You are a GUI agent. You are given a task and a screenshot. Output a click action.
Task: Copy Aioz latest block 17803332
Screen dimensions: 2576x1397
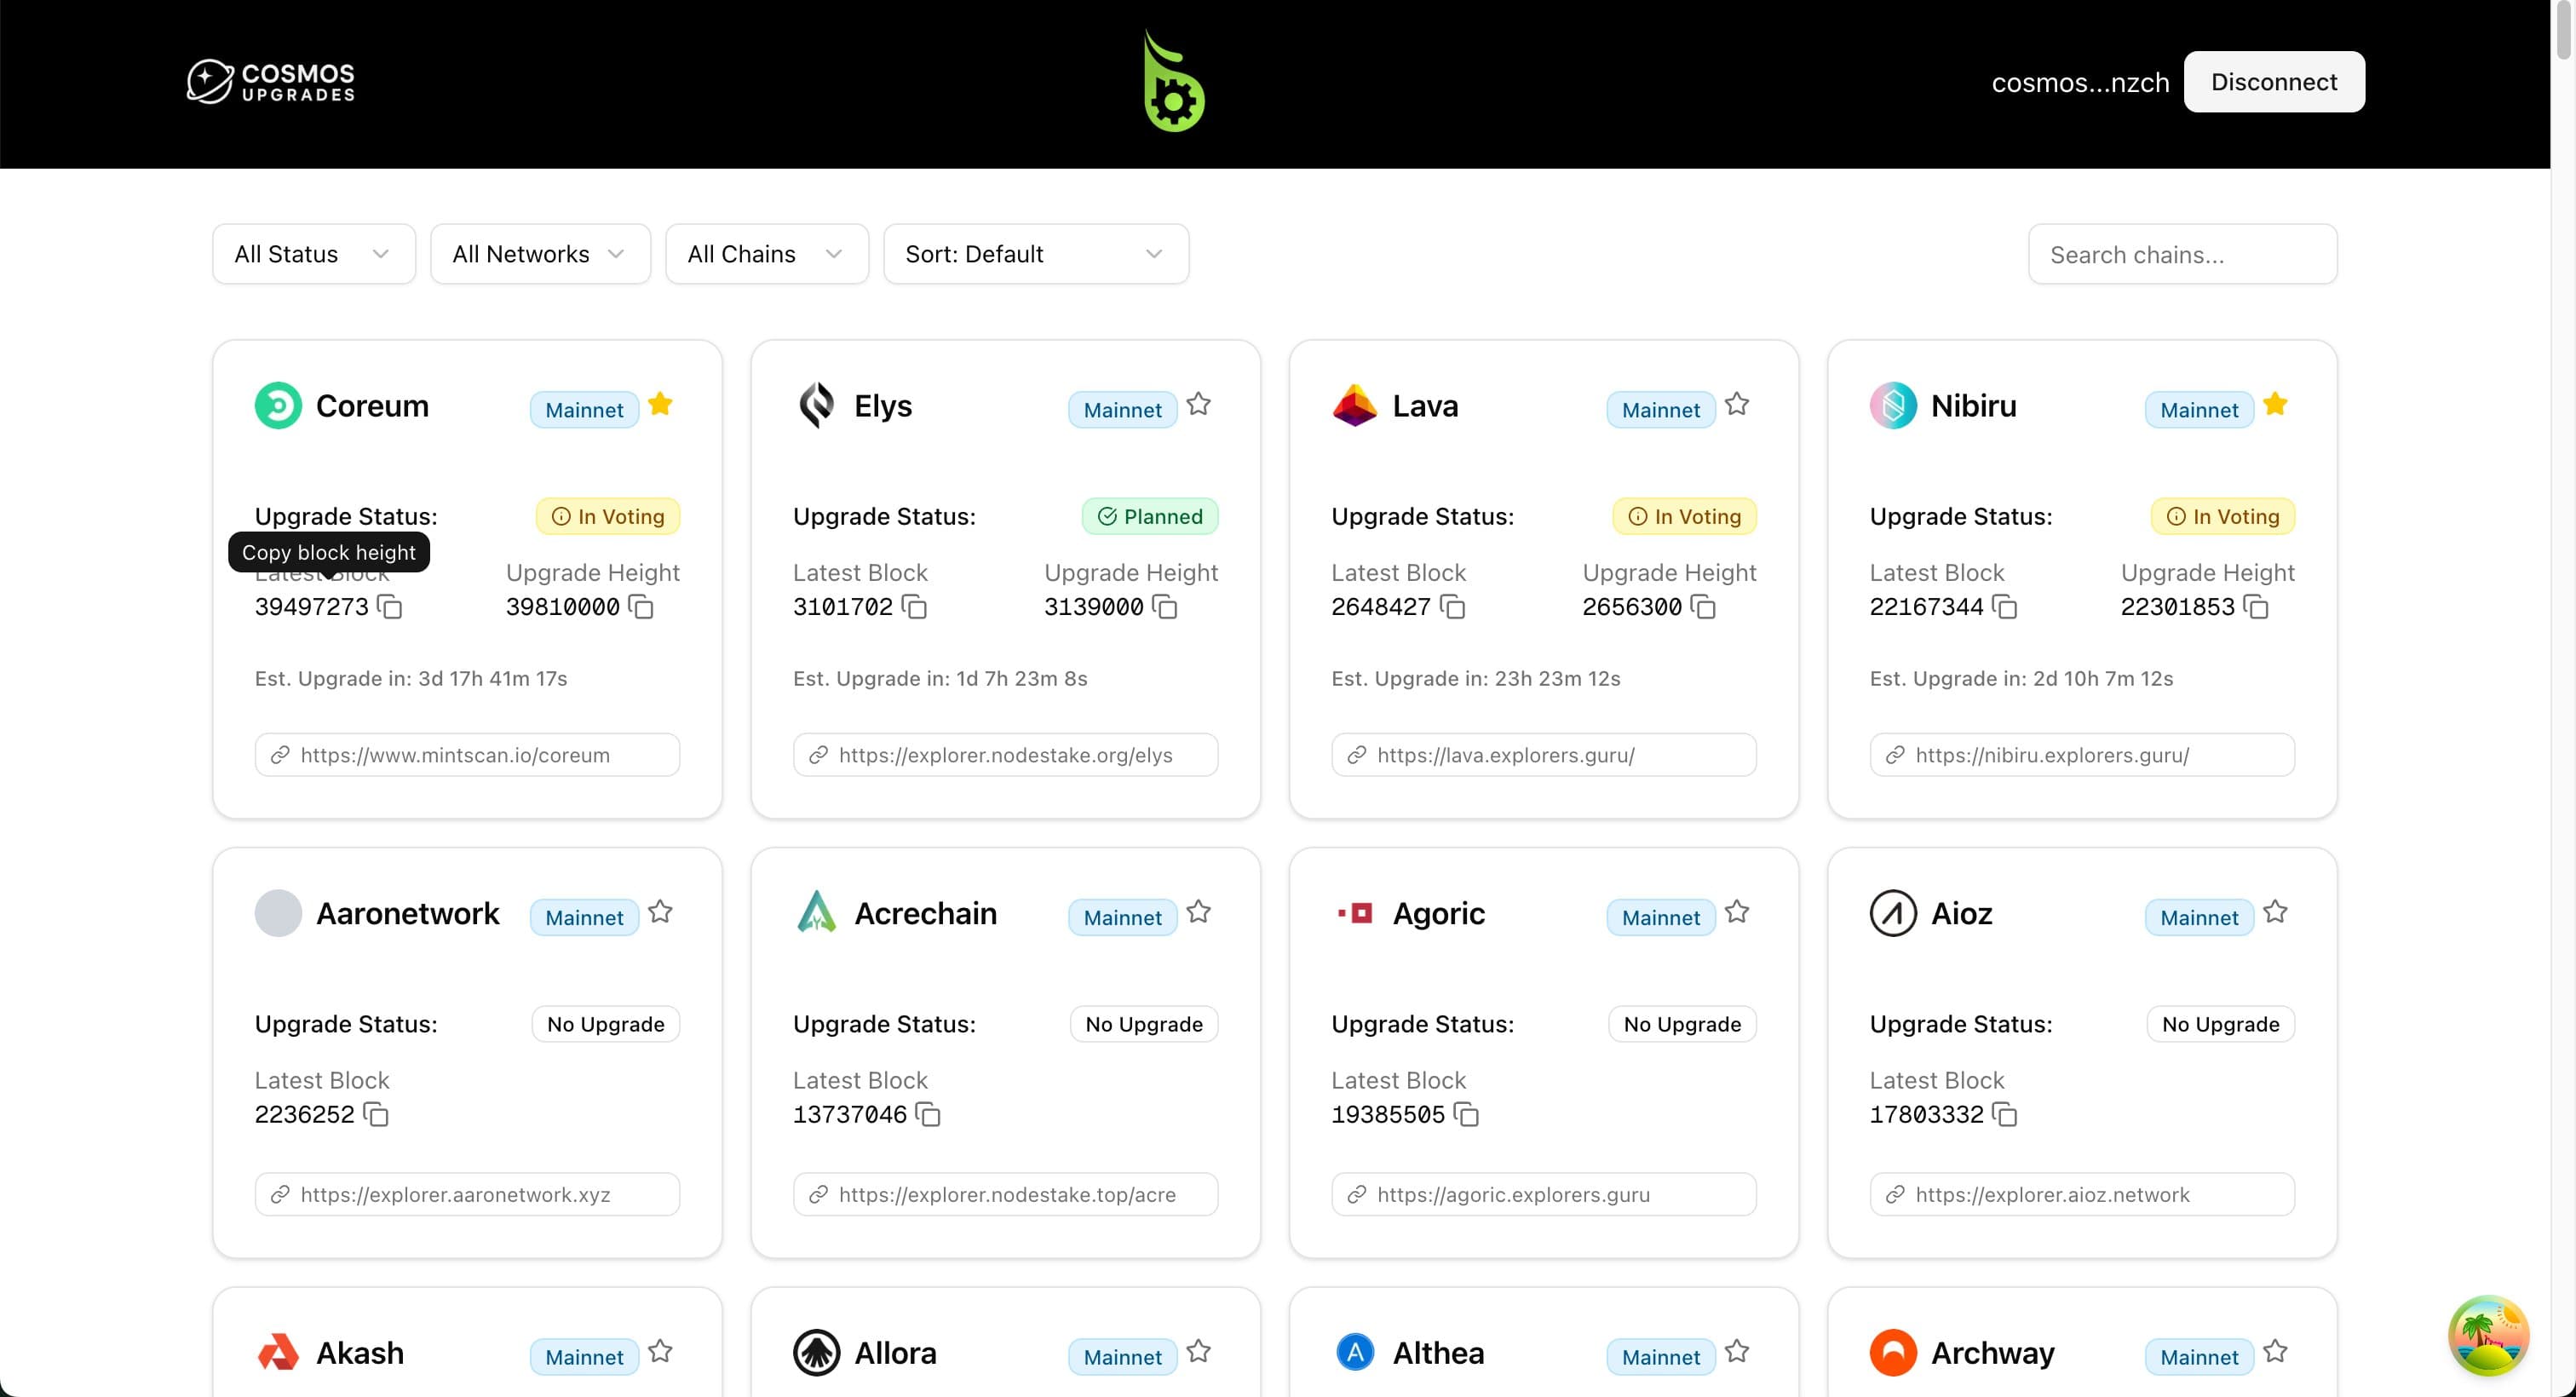point(2004,1114)
